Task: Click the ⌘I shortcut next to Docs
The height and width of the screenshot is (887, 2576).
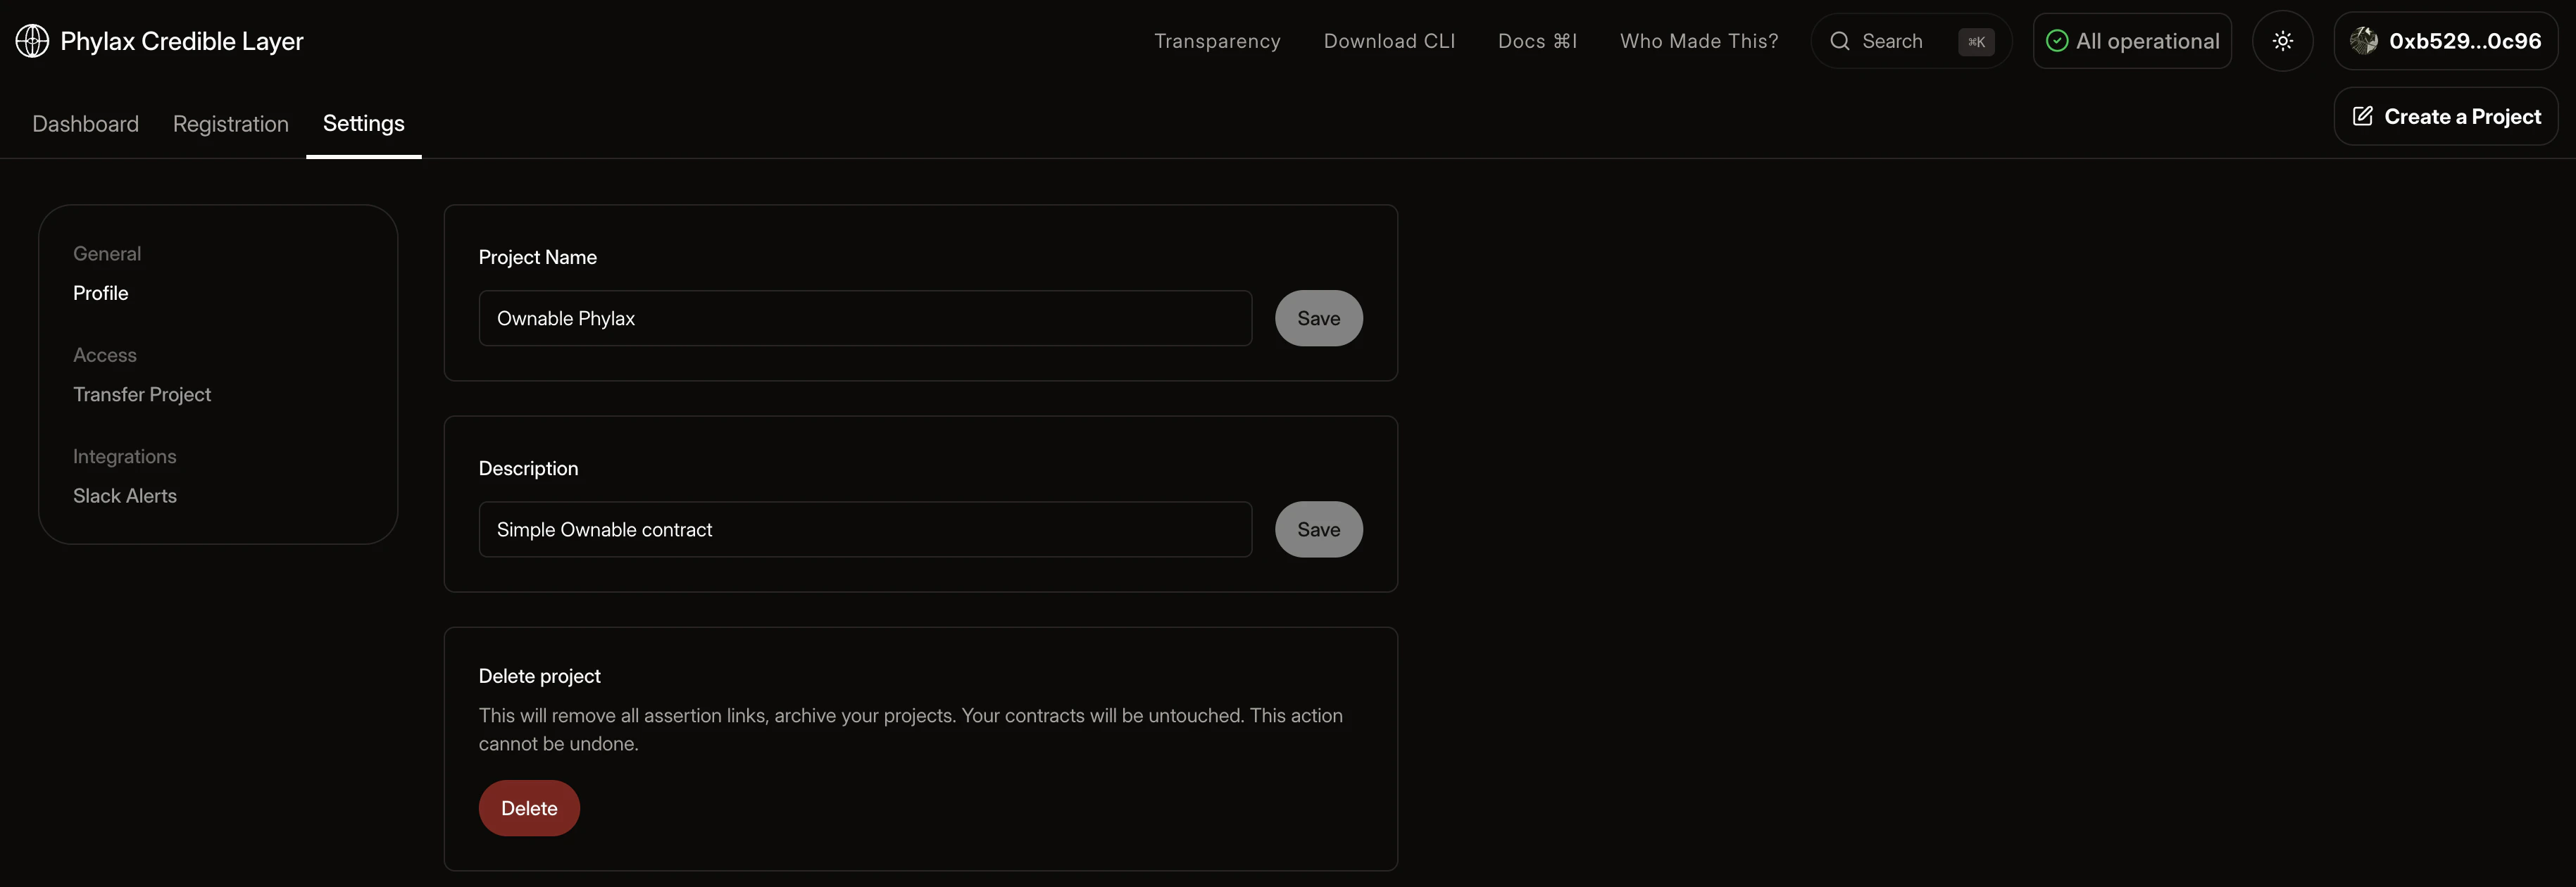Action: point(1566,41)
